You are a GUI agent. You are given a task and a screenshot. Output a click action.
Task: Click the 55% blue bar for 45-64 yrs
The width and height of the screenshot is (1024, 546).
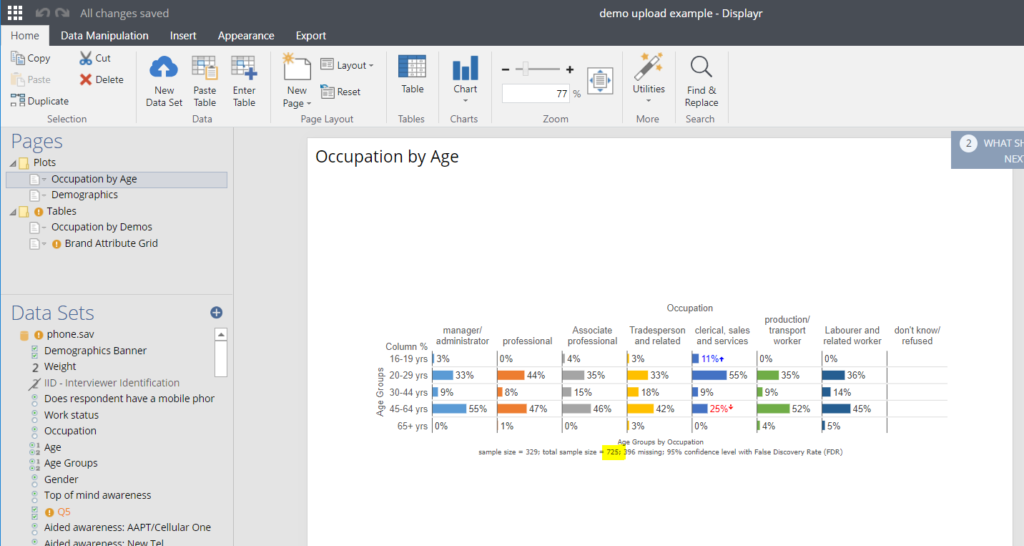[x=450, y=409]
